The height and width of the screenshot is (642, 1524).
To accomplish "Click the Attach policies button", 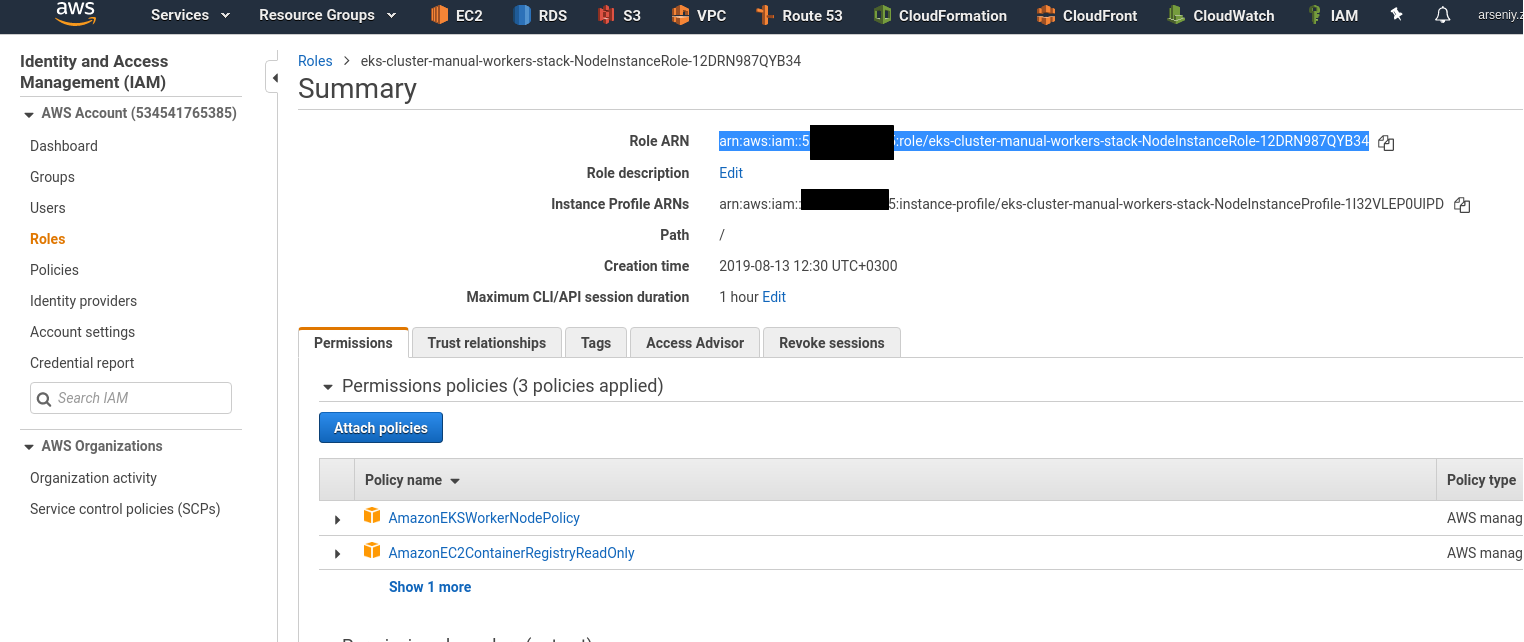I will pos(381,428).
